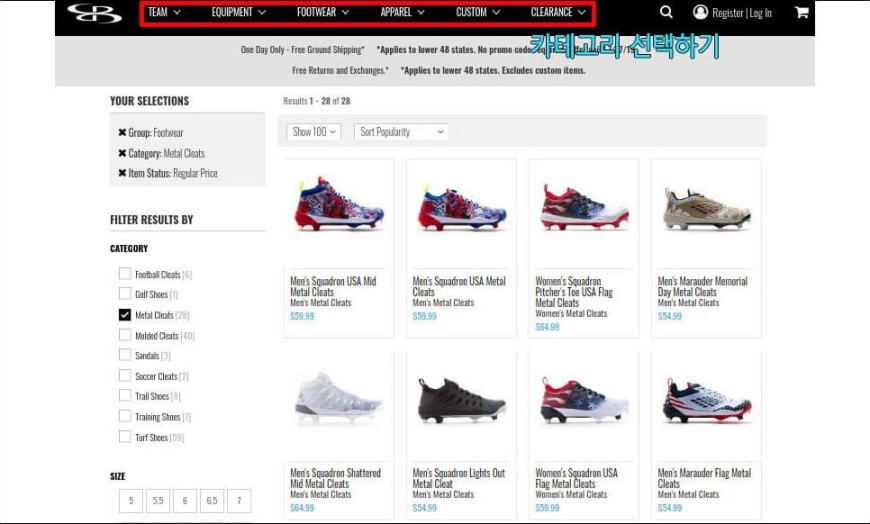The width and height of the screenshot is (870, 524).
Task: Click the $64.99 price of Women's Pitcher's Toe
Action: point(547,327)
